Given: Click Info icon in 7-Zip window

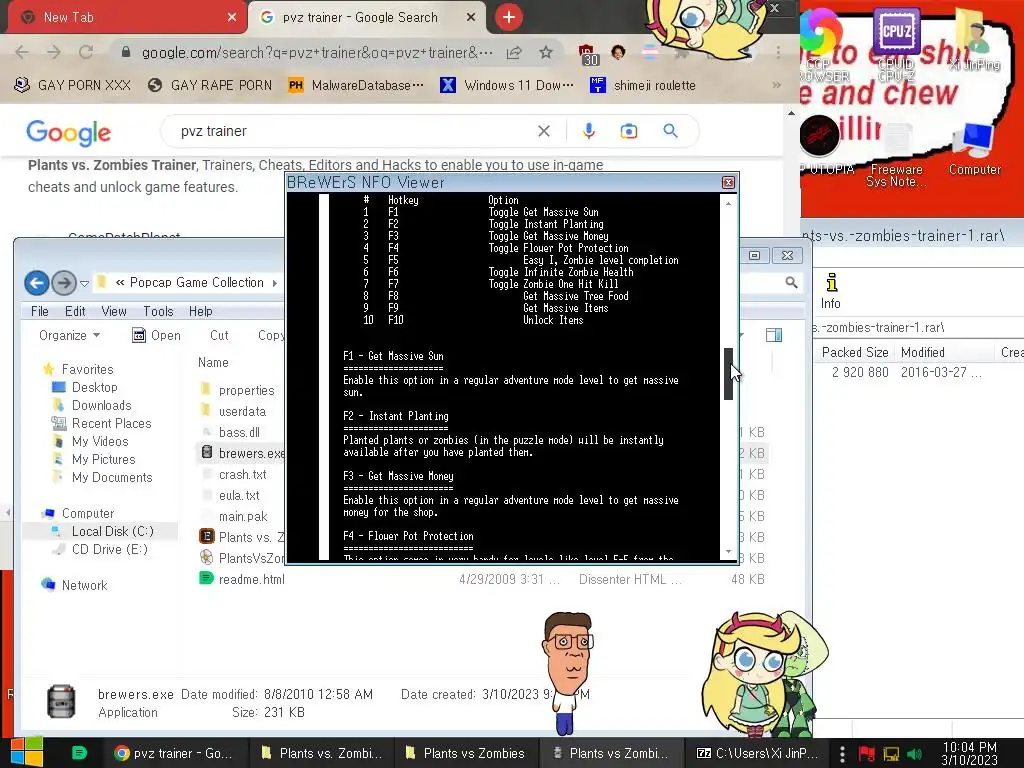Looking at the screenshot, I should click(x=831, y=291).
